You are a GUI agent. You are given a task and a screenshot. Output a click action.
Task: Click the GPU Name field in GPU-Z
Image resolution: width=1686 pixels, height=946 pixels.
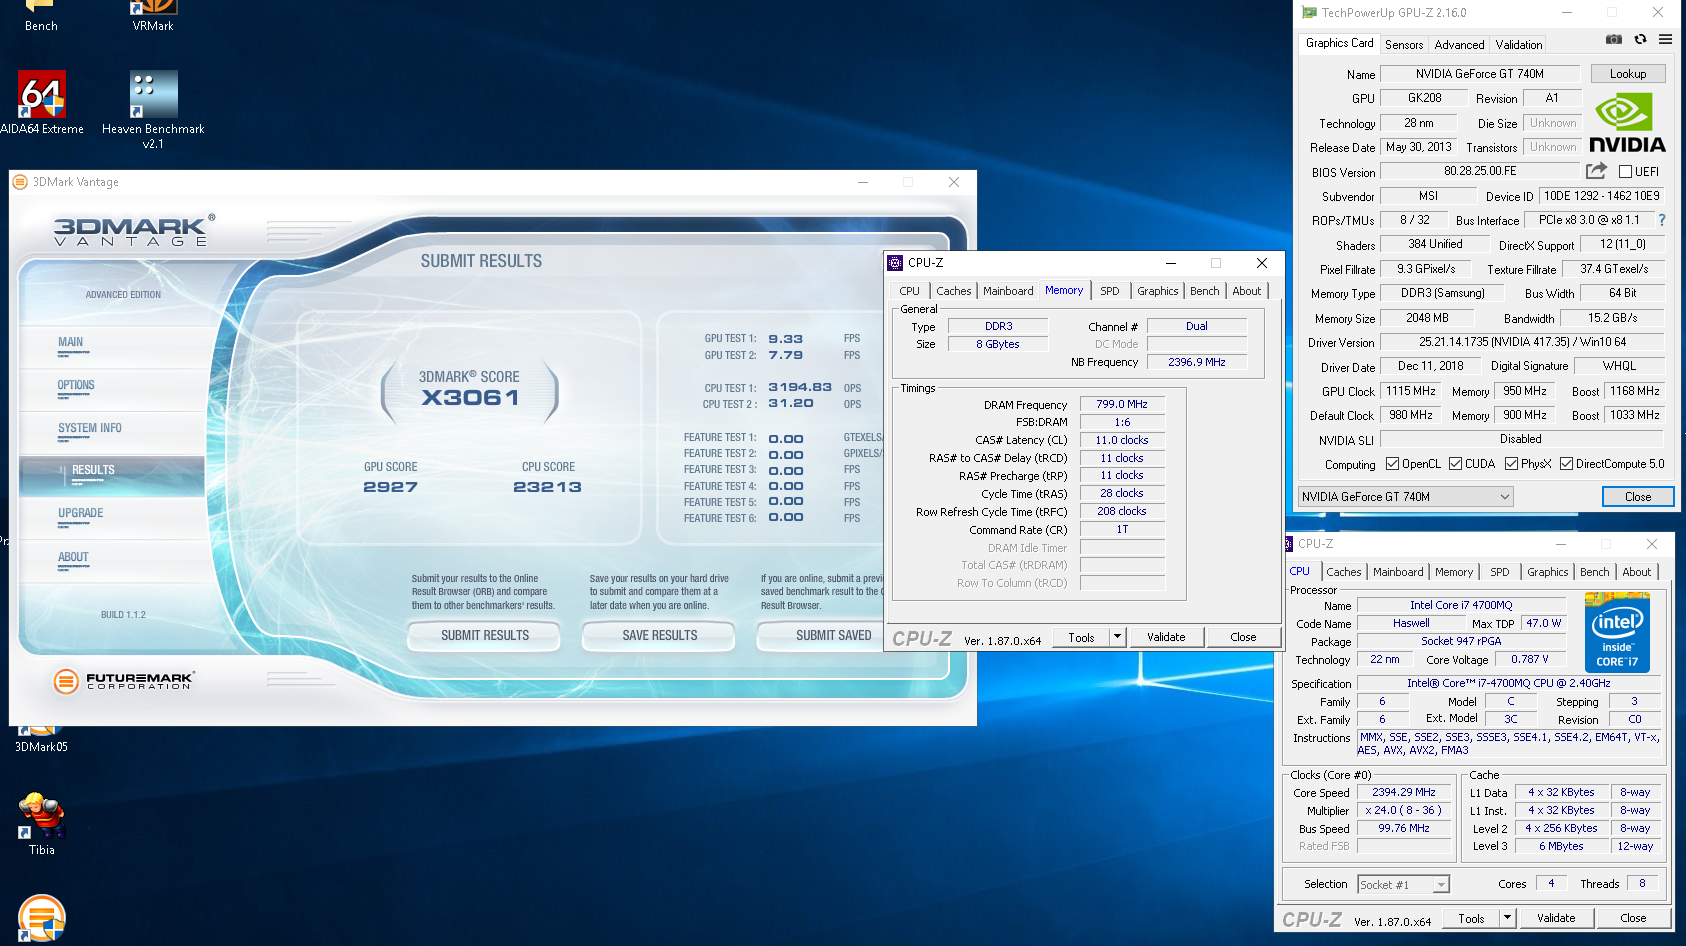pyautogui.click(x=1479, y=74)
